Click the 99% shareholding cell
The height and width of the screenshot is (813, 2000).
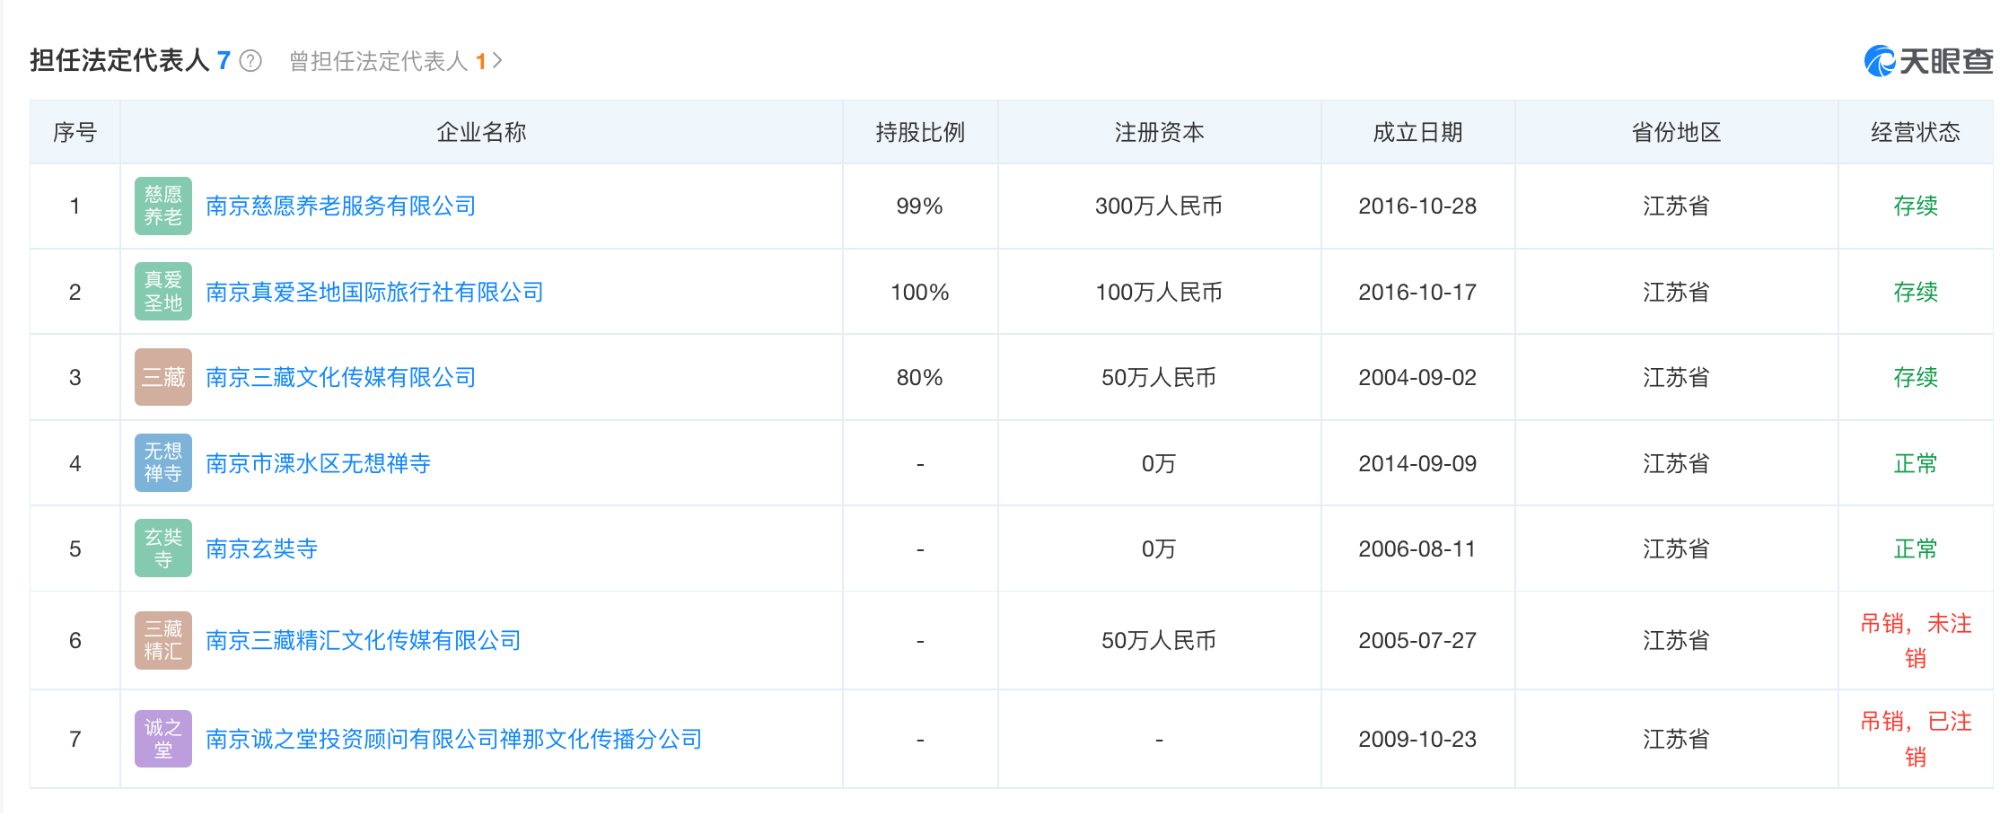coord(920,206)
